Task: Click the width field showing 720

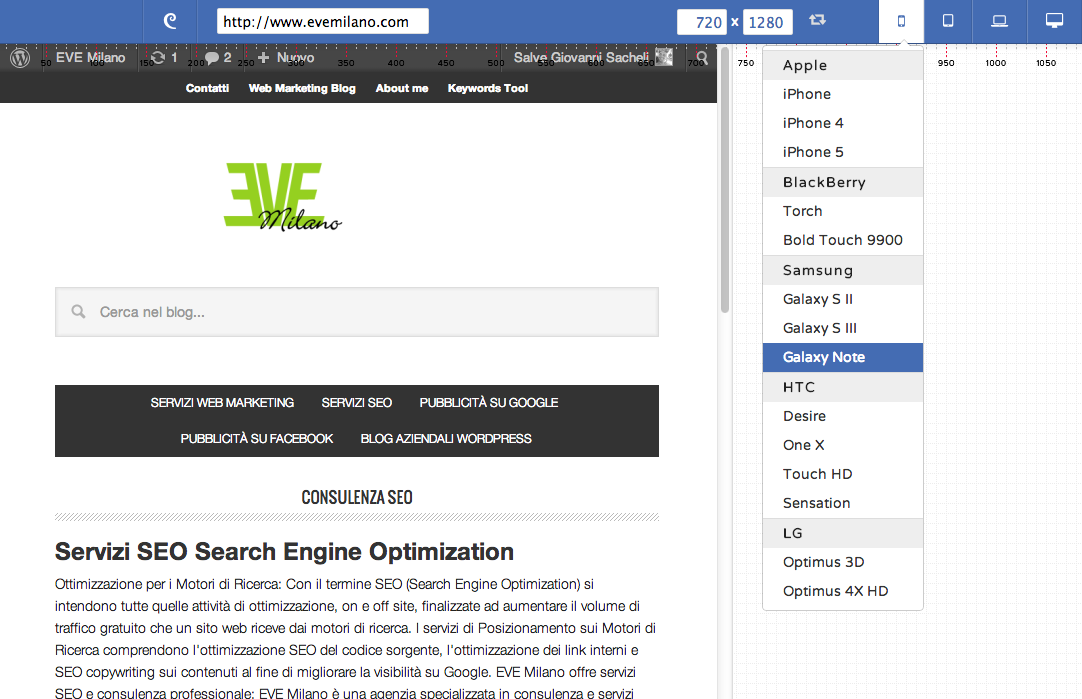Action: pos(701,22)
